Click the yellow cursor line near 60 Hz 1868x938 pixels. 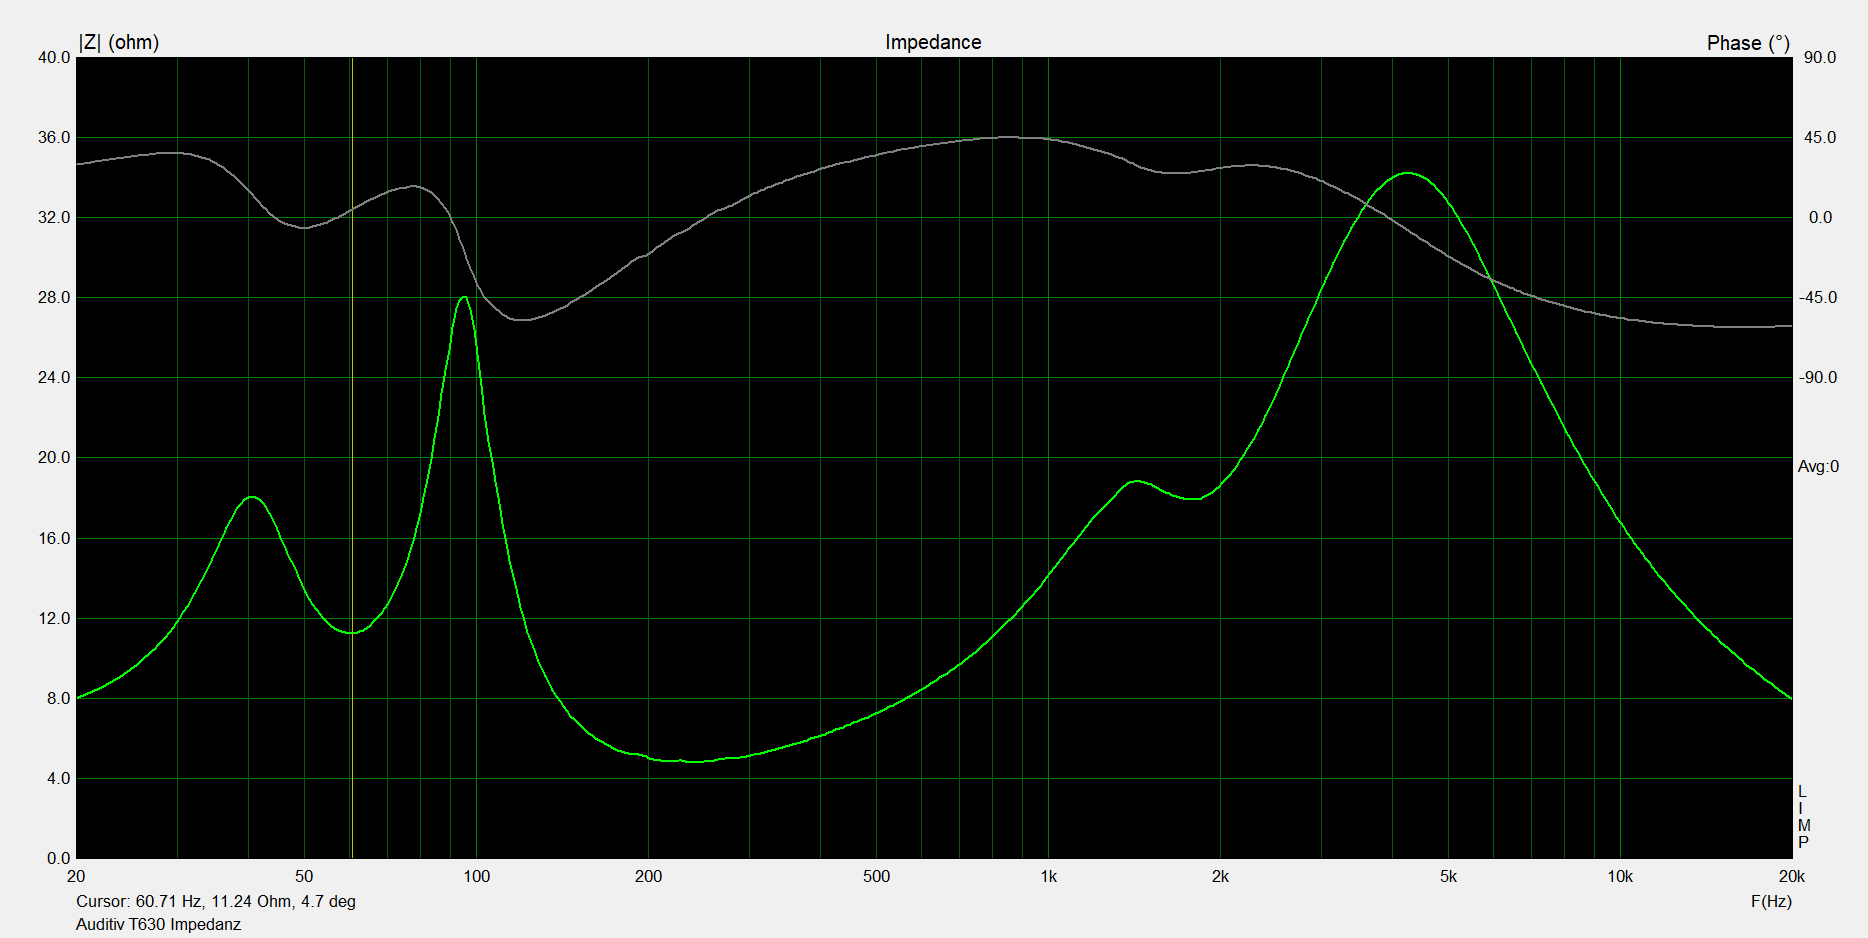[352, 400]
